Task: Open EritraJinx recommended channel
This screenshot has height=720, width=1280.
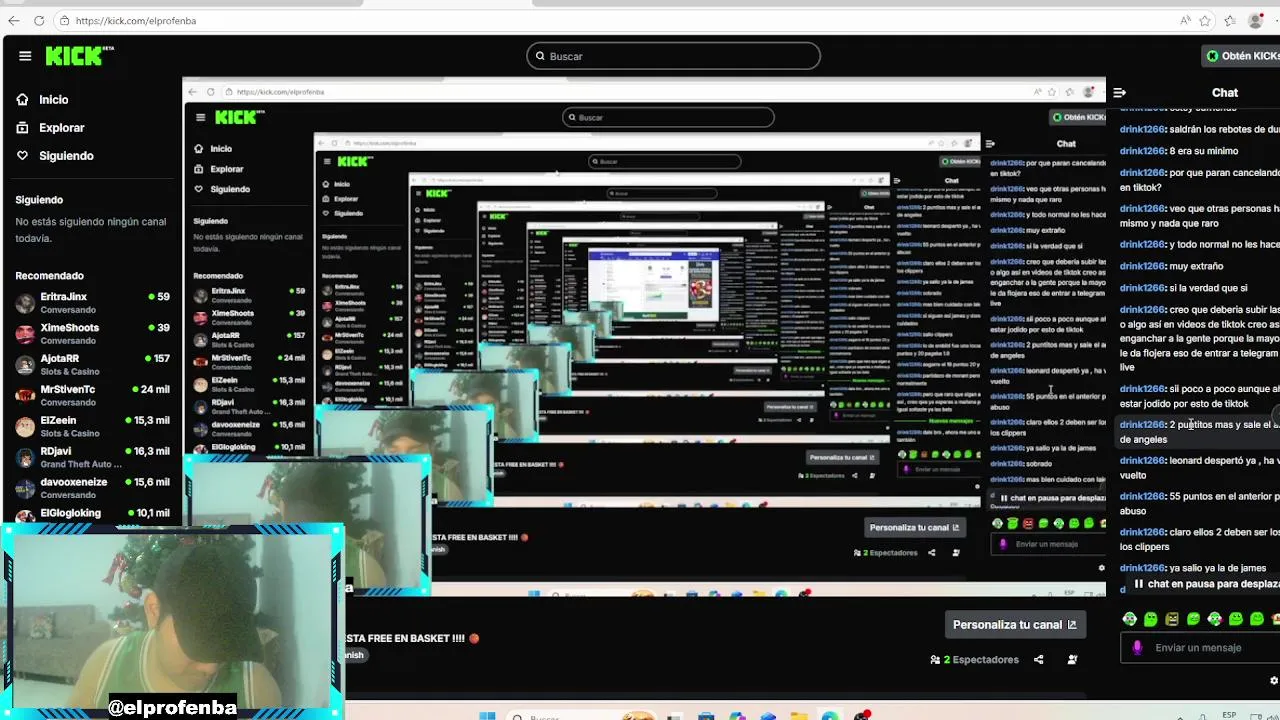Action: pyautogui.click(x=92, y=303)
